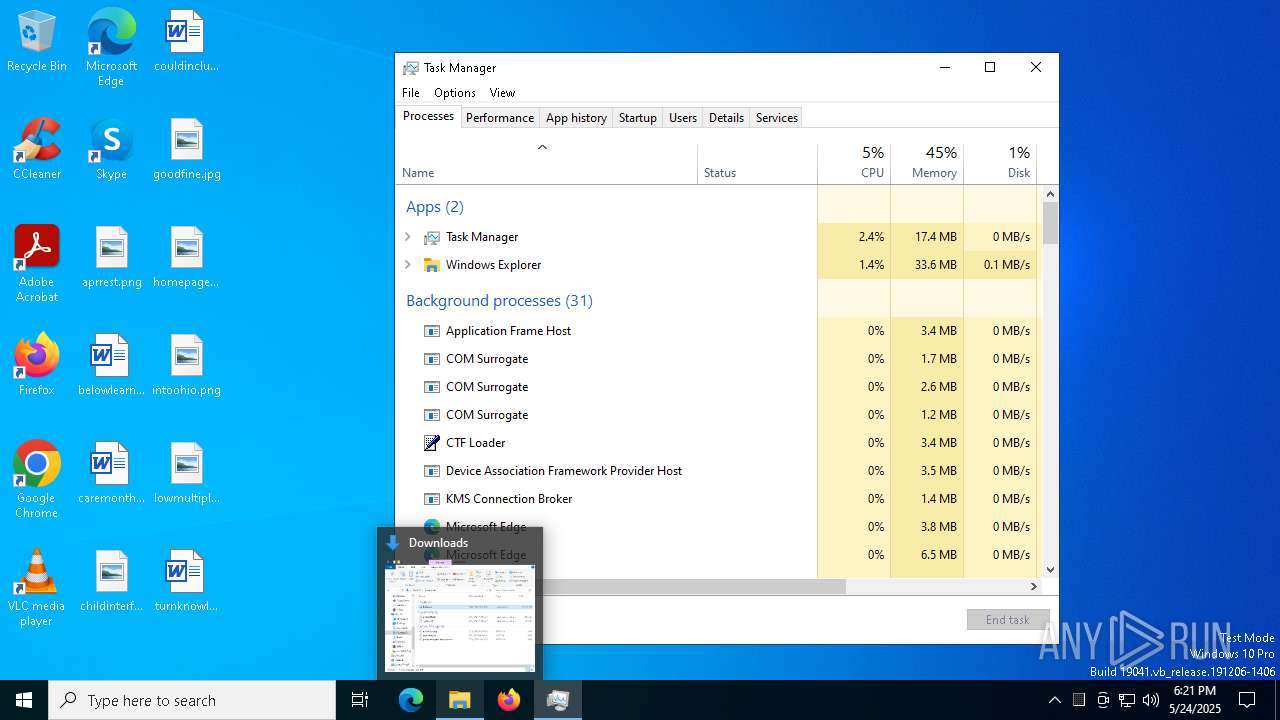
Task: Select the goodfine.jpg image file
Action: [x=186, y=149]
